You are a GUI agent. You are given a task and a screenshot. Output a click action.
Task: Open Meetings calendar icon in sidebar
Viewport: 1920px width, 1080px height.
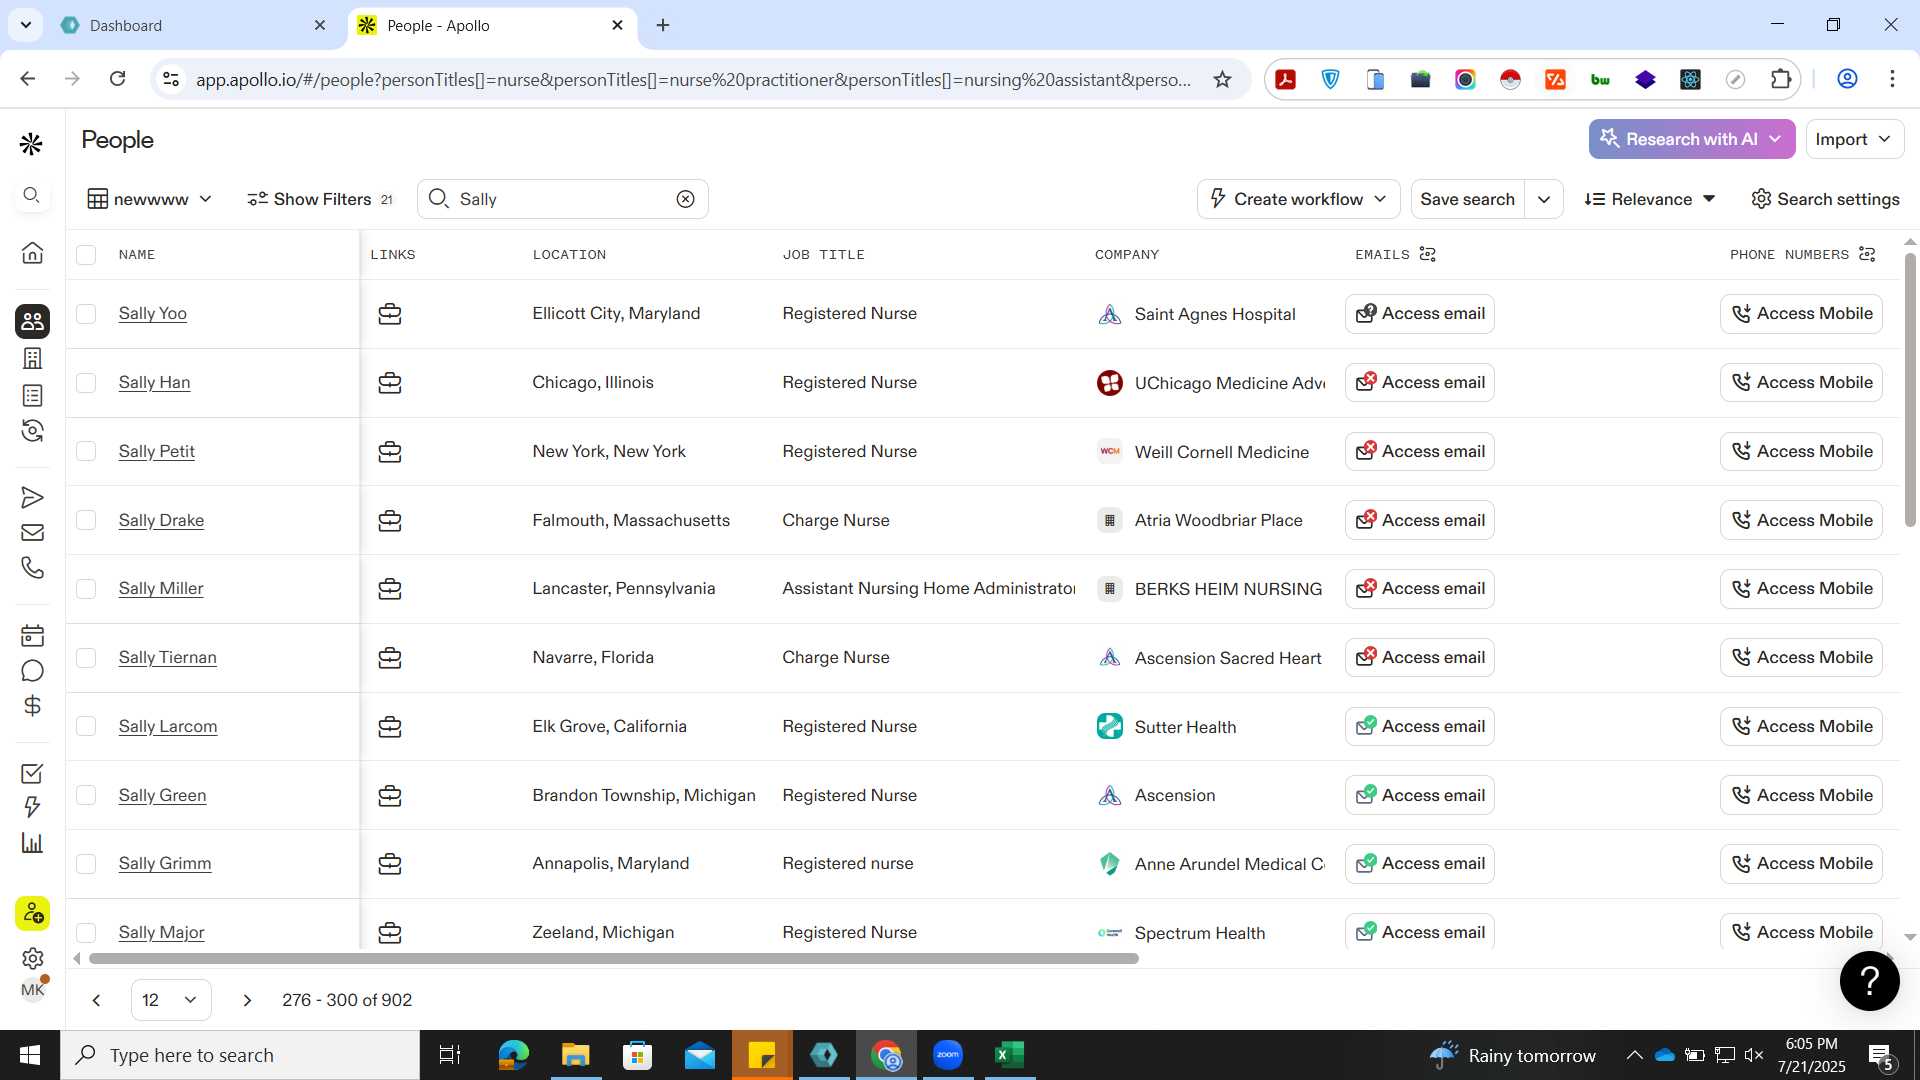32,636
